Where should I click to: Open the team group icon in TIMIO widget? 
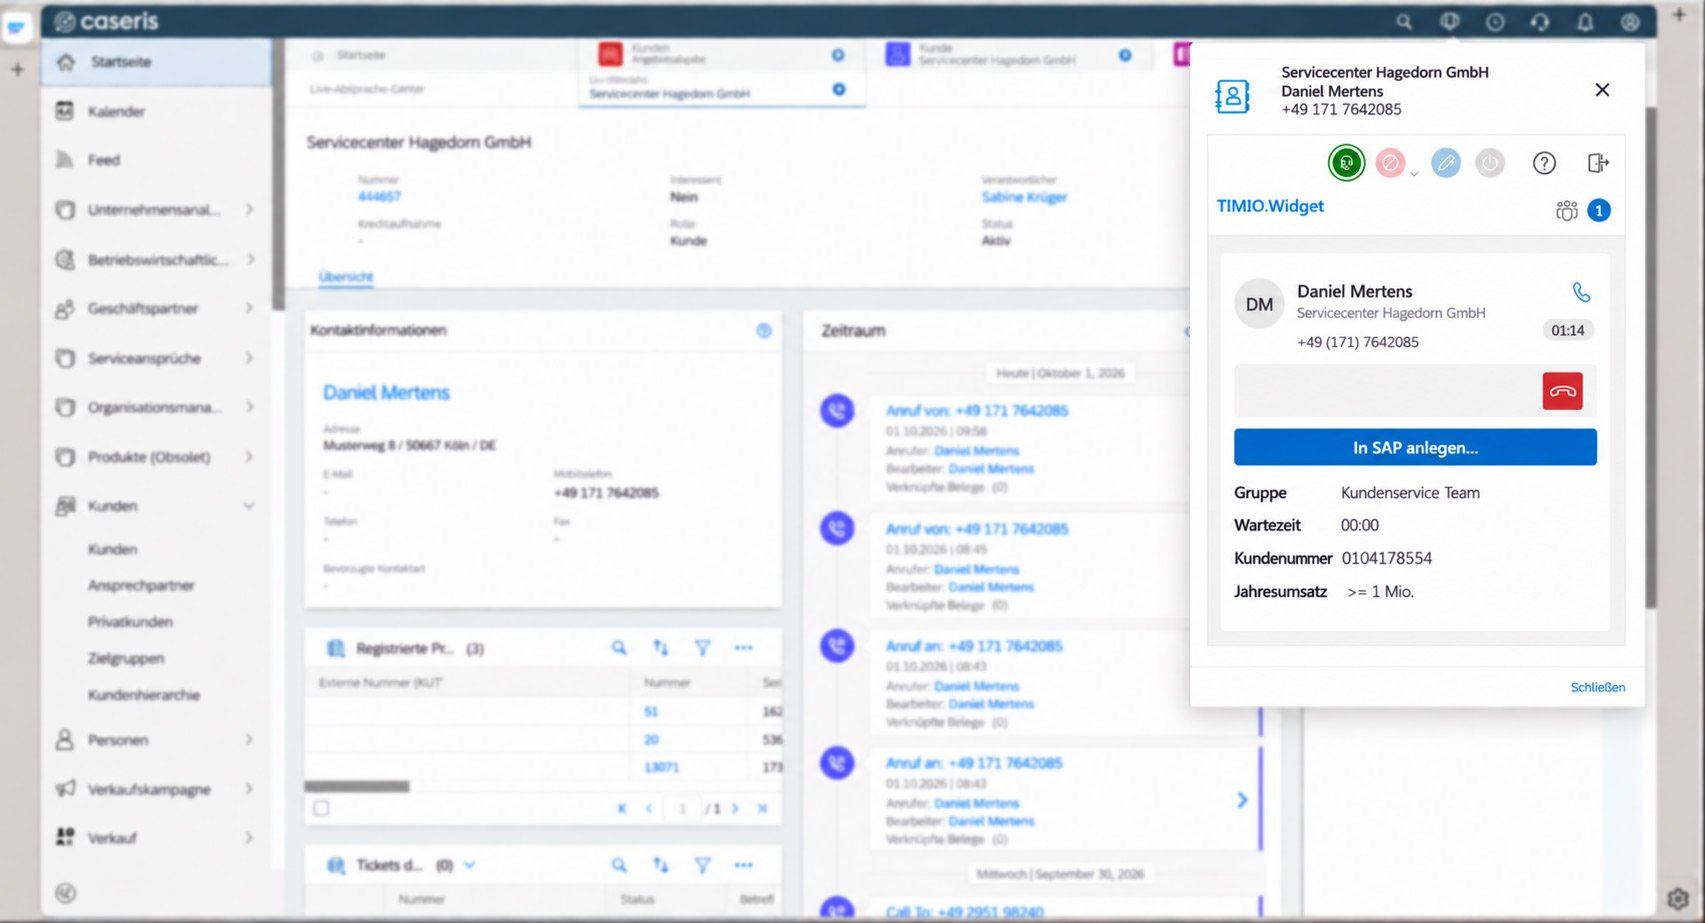coord(1566,210)
